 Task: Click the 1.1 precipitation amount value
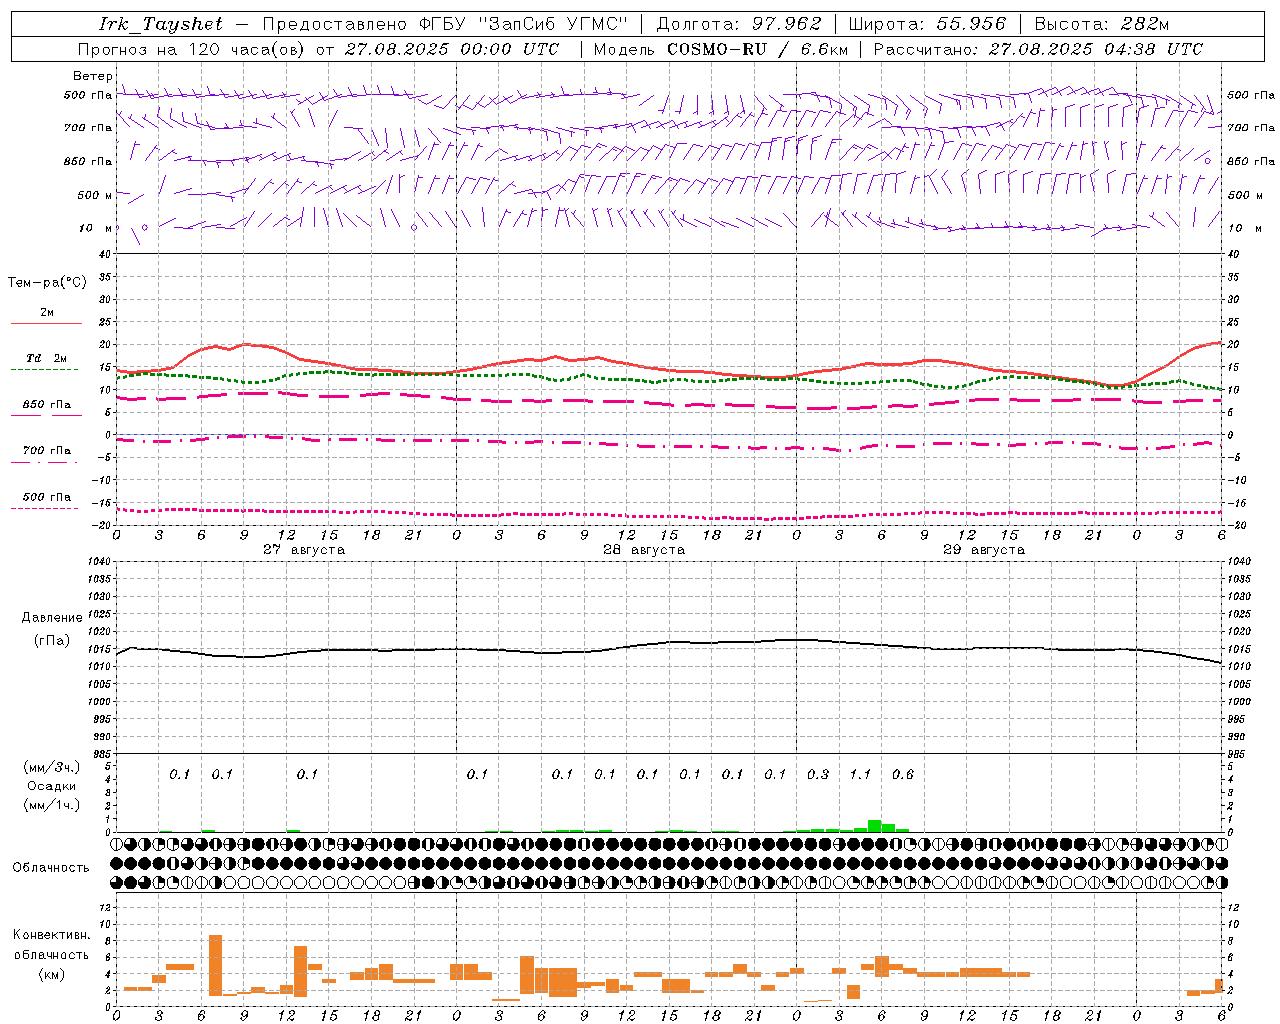(860, 775)
